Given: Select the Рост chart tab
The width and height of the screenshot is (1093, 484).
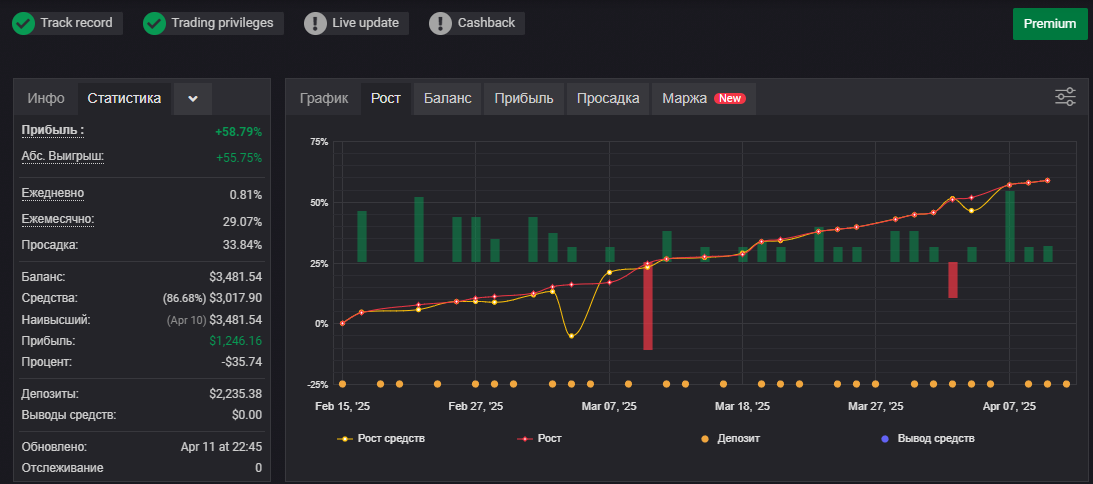Looking at the screenshot, I should (386, 98).
